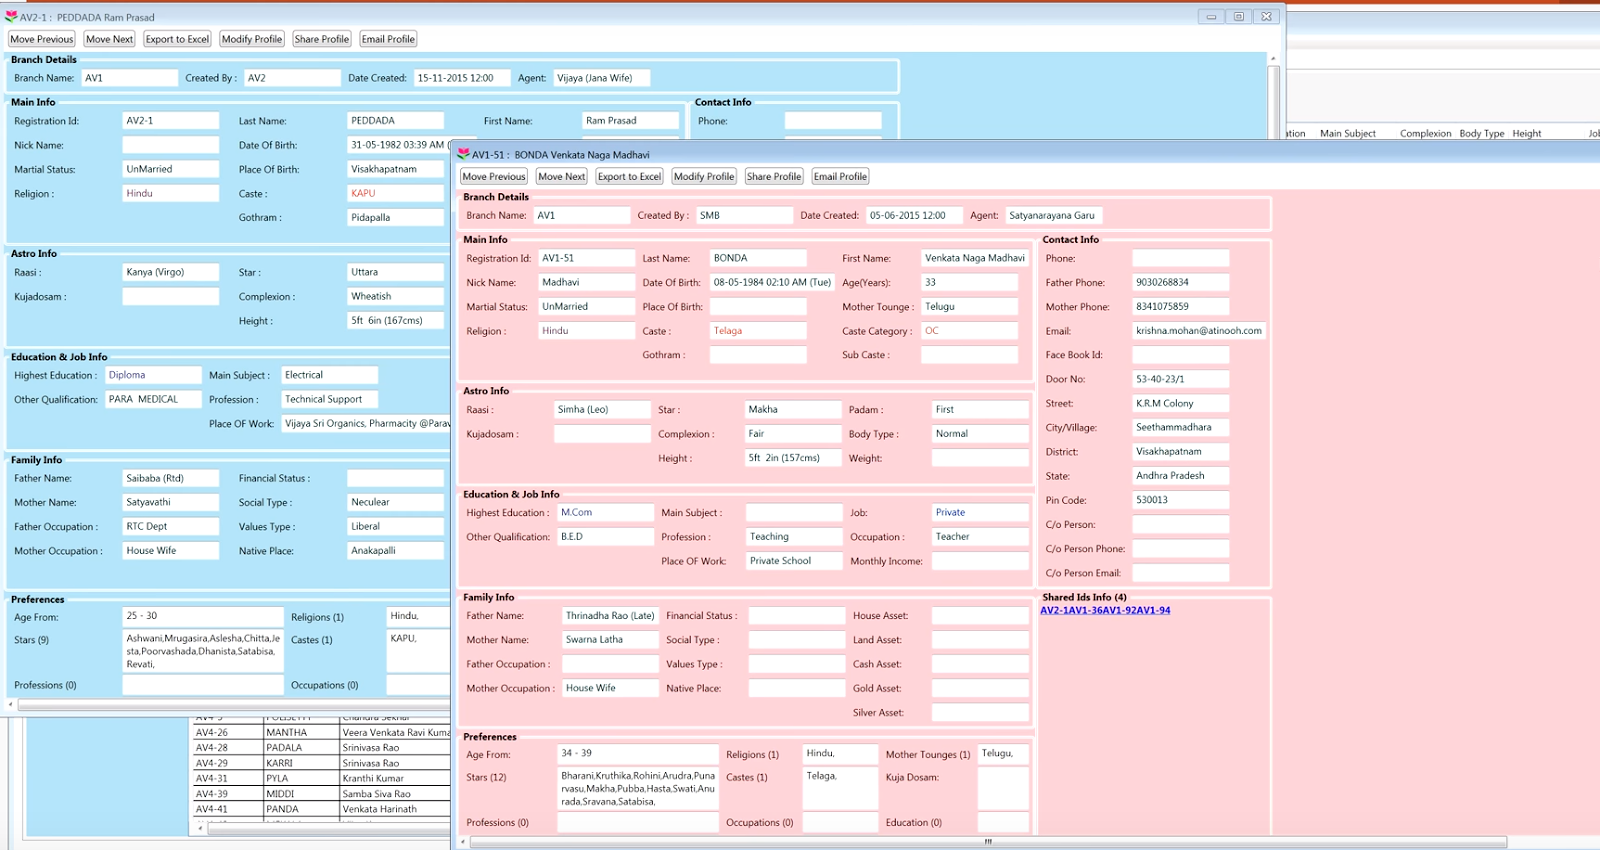
Task: Click the First Name field Venkata Naga Madhavi
Action: pos(974,258)
